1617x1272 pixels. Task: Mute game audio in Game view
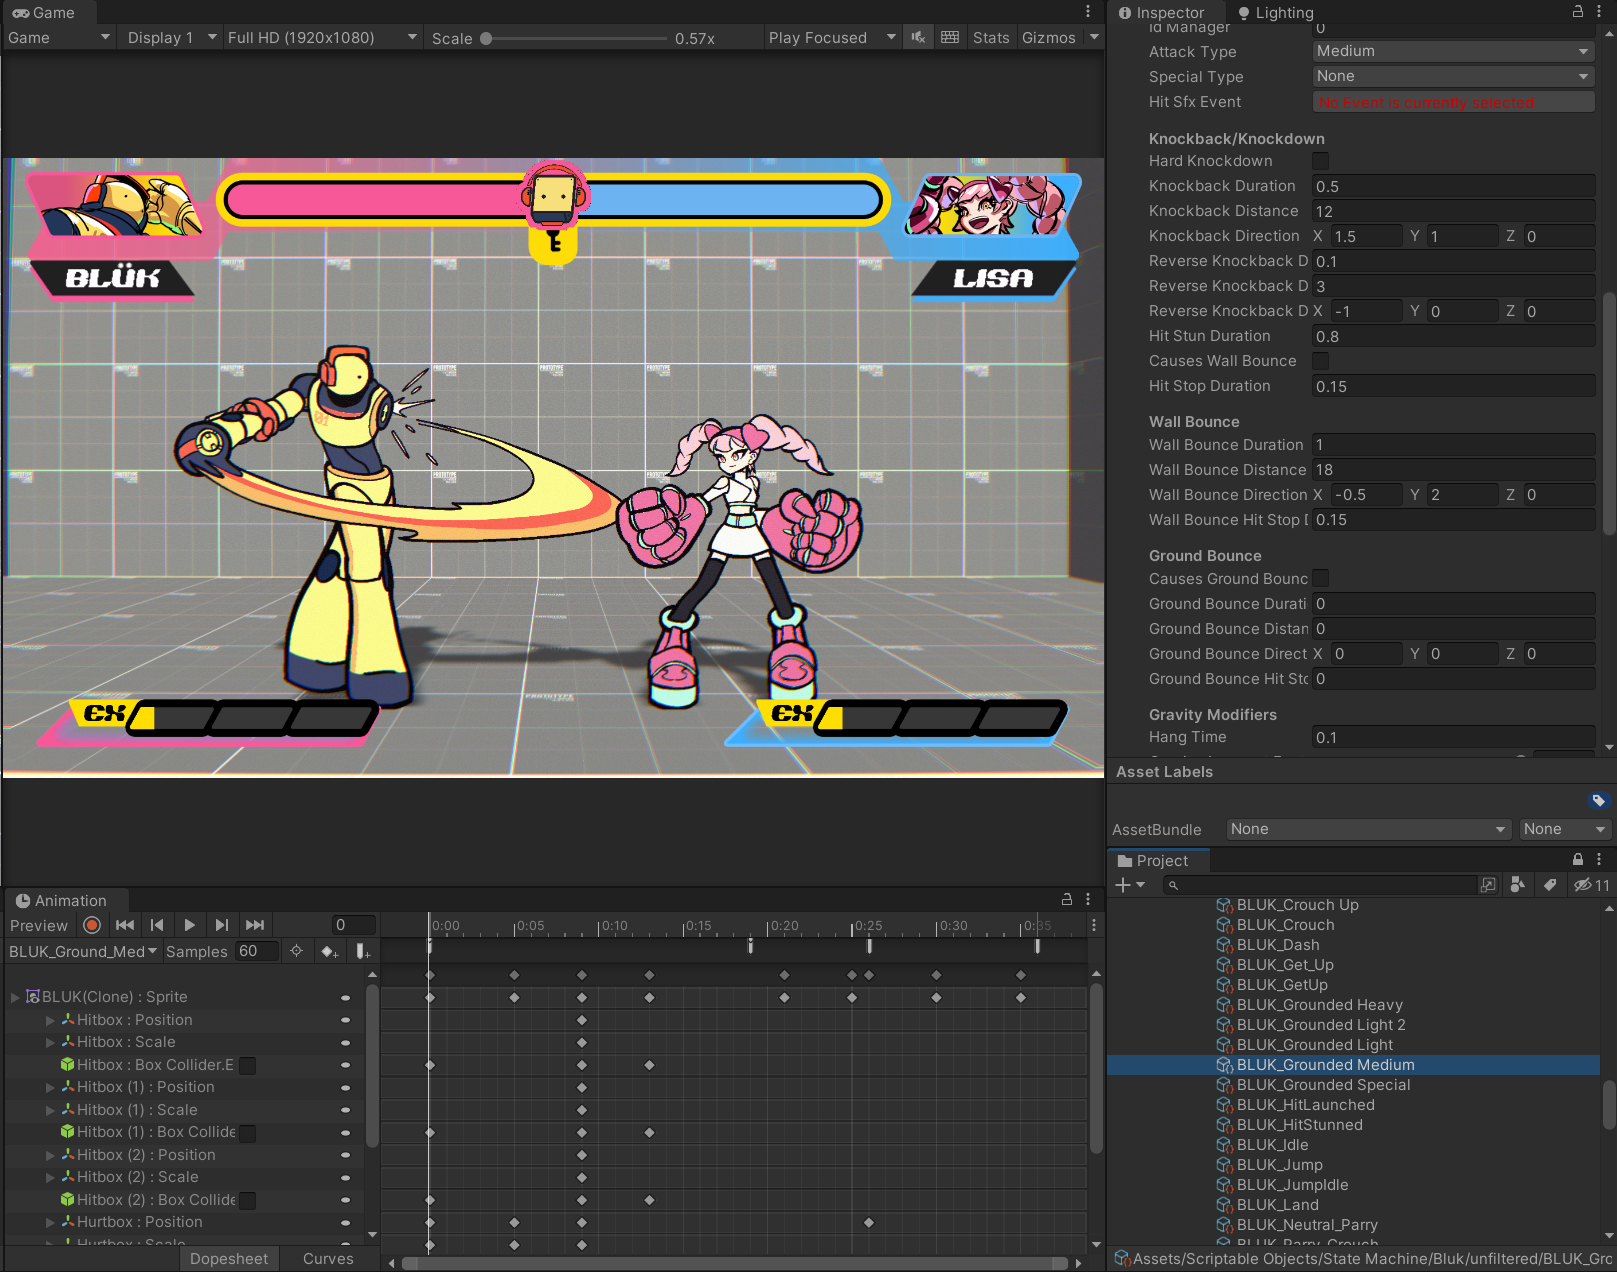coord(918,37)
